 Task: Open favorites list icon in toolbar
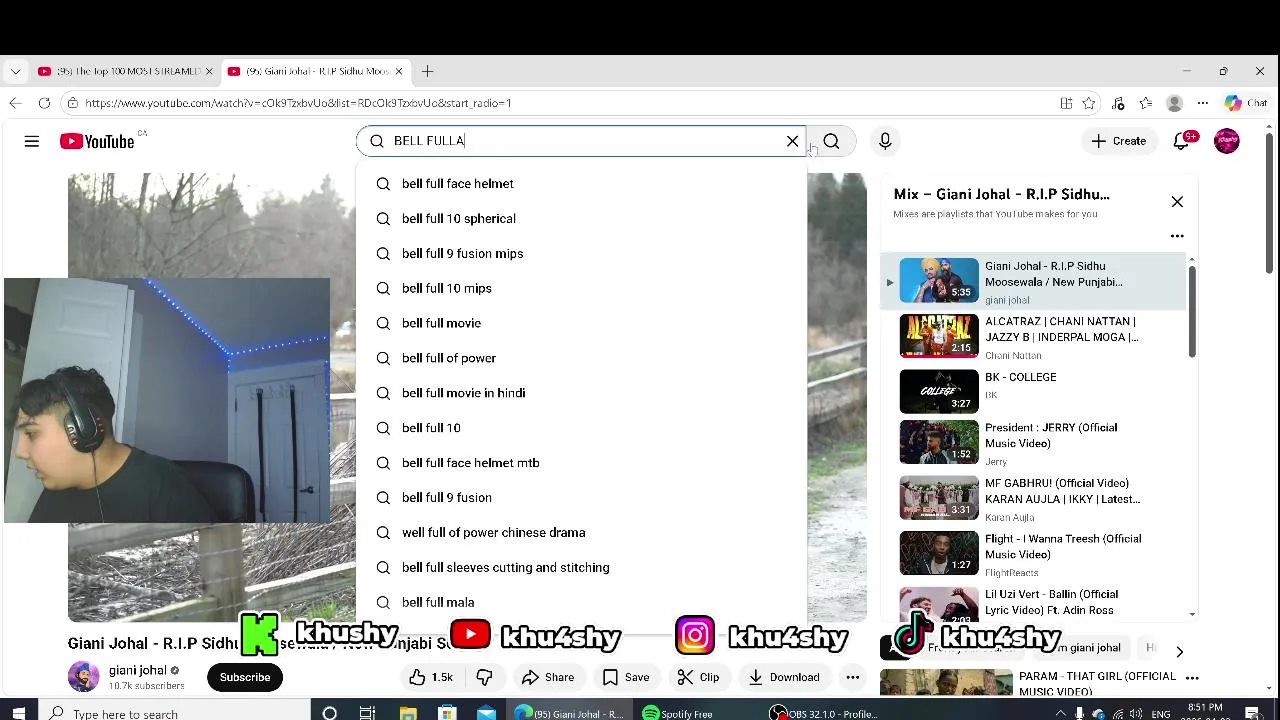[1146, 103]
